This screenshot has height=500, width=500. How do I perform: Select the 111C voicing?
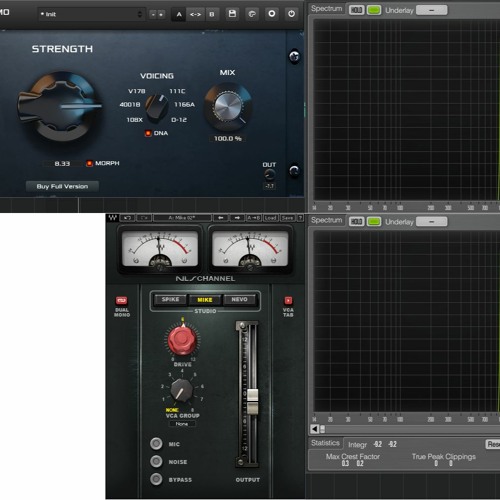coord(177,91)
